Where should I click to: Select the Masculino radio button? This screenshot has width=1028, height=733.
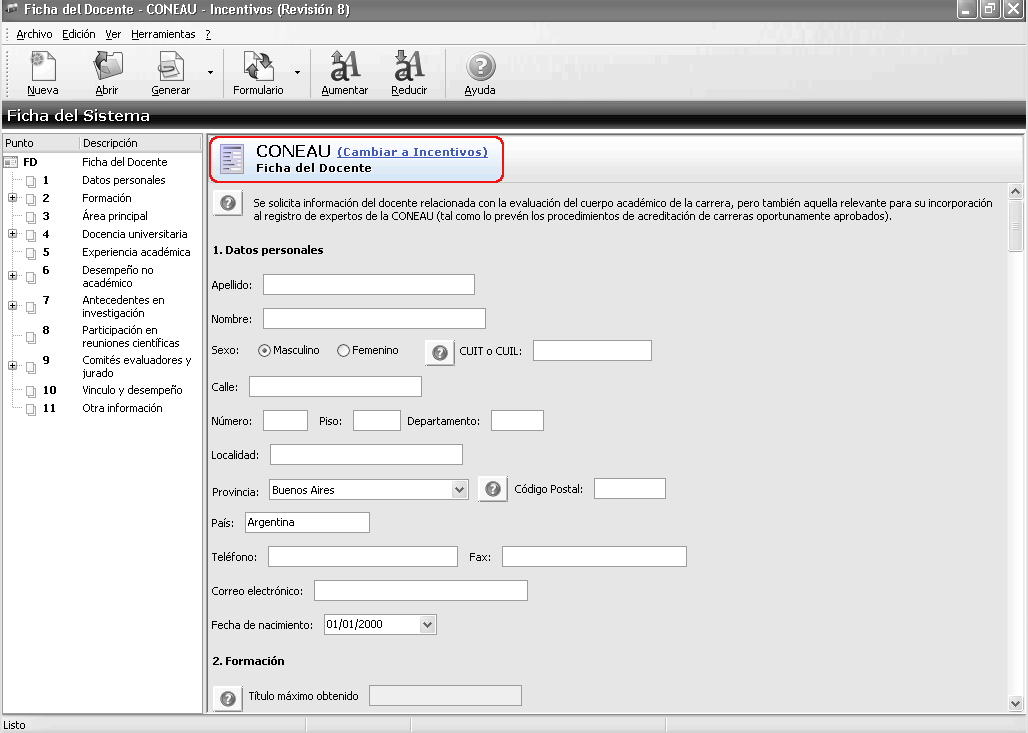(x=265, y=351)
